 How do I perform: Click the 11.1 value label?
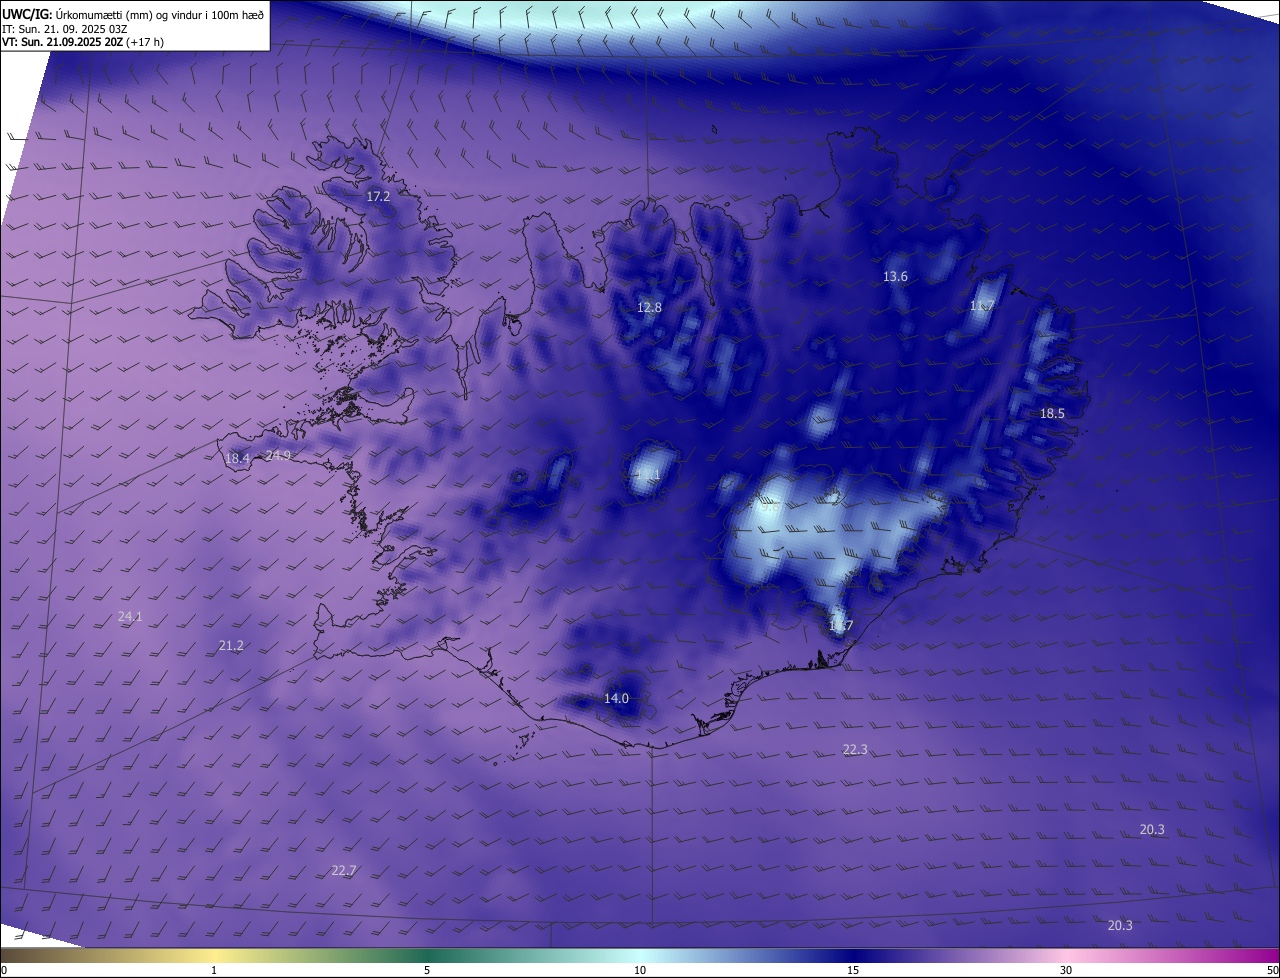point(648,475)
